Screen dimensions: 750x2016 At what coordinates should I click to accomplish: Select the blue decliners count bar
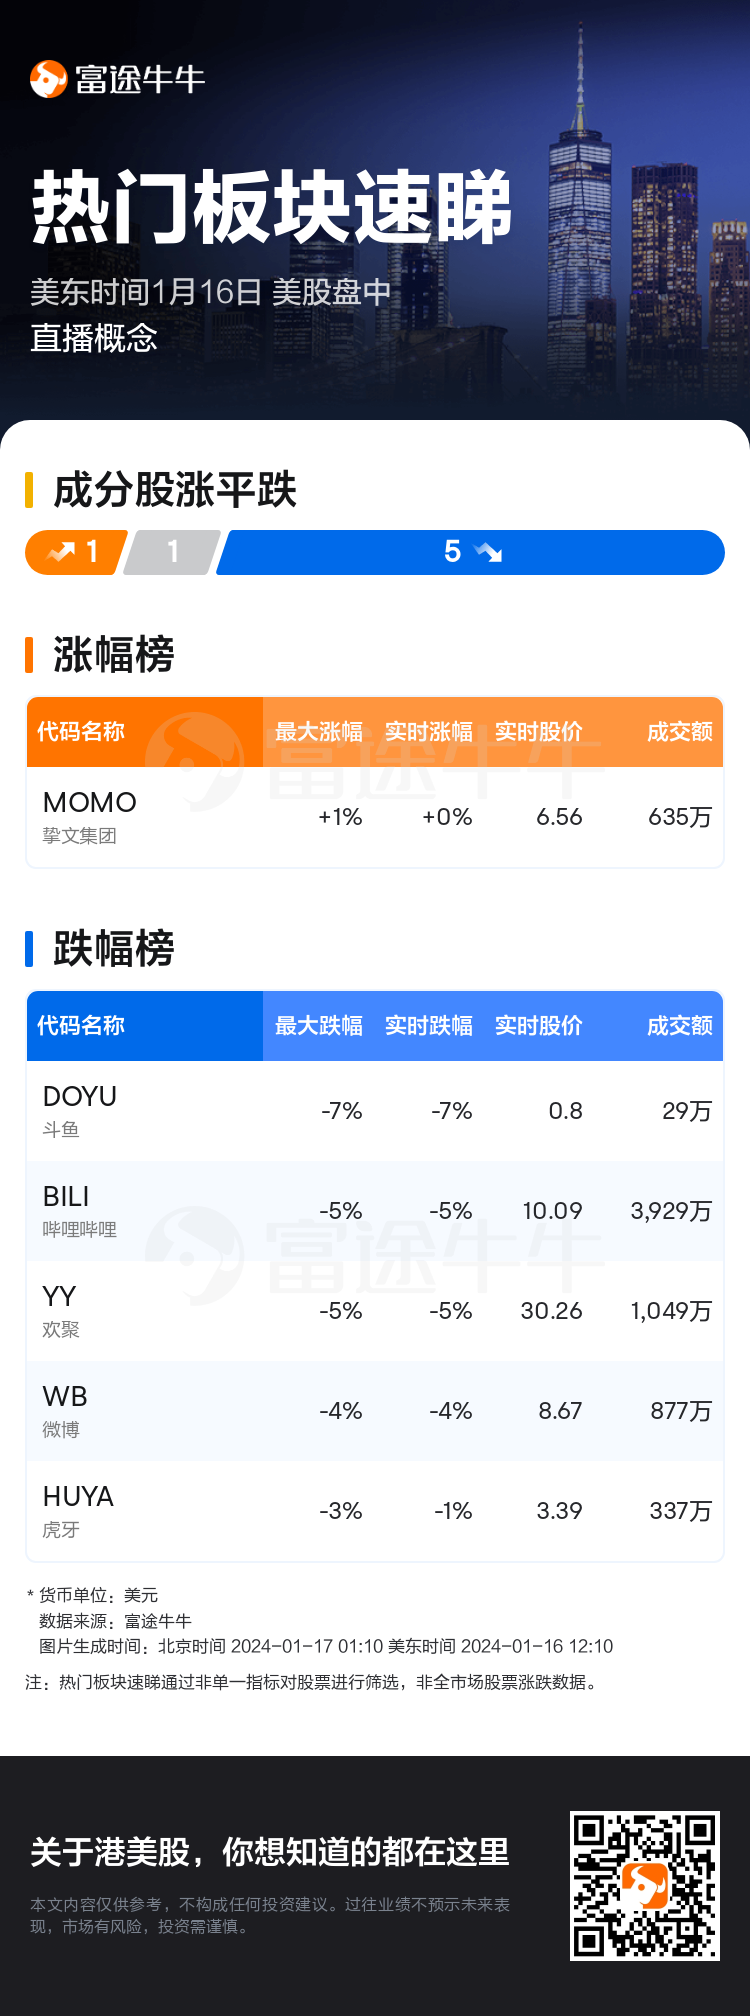pyautogui.click(x=470, y=552)
